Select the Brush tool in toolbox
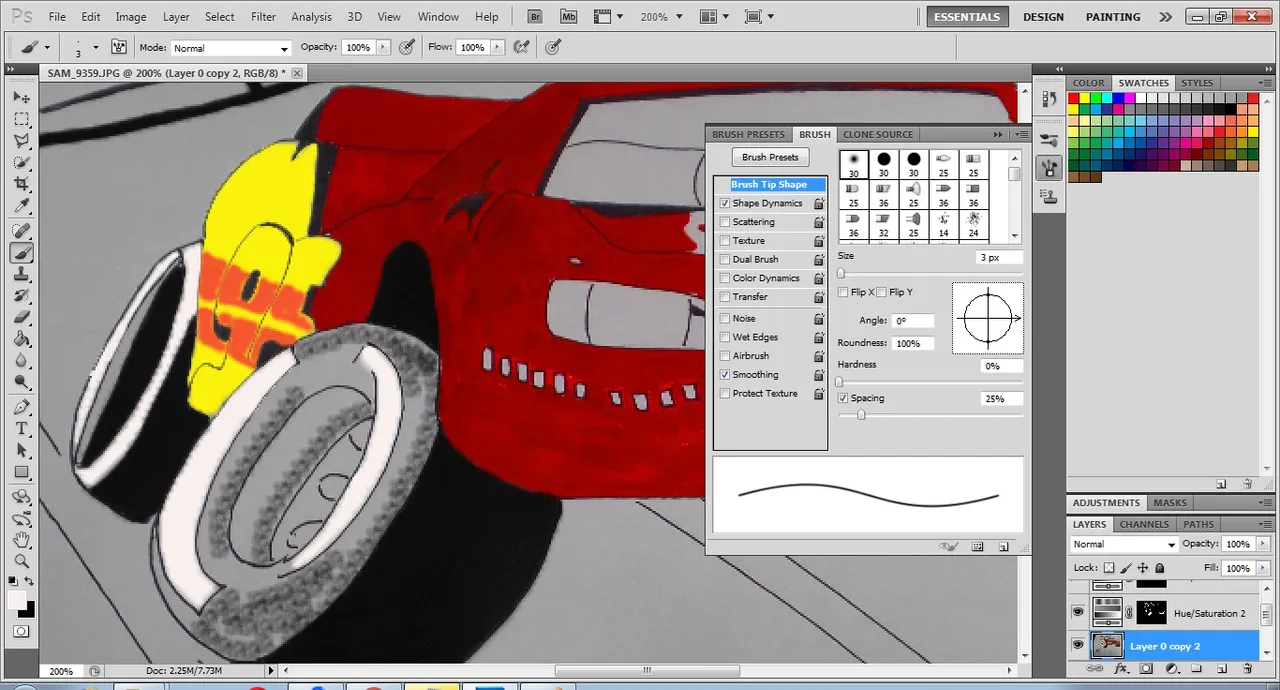1280x690 pixels. 21,253
